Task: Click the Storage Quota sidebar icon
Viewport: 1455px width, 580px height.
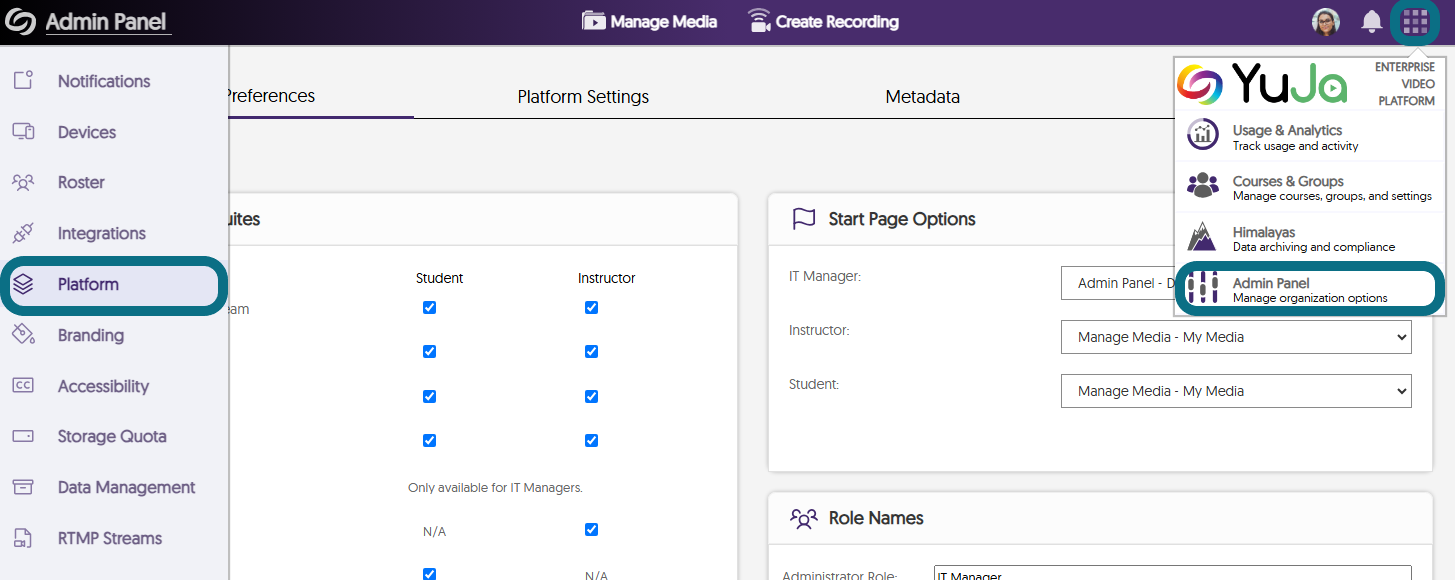Action: pos(22,436)
